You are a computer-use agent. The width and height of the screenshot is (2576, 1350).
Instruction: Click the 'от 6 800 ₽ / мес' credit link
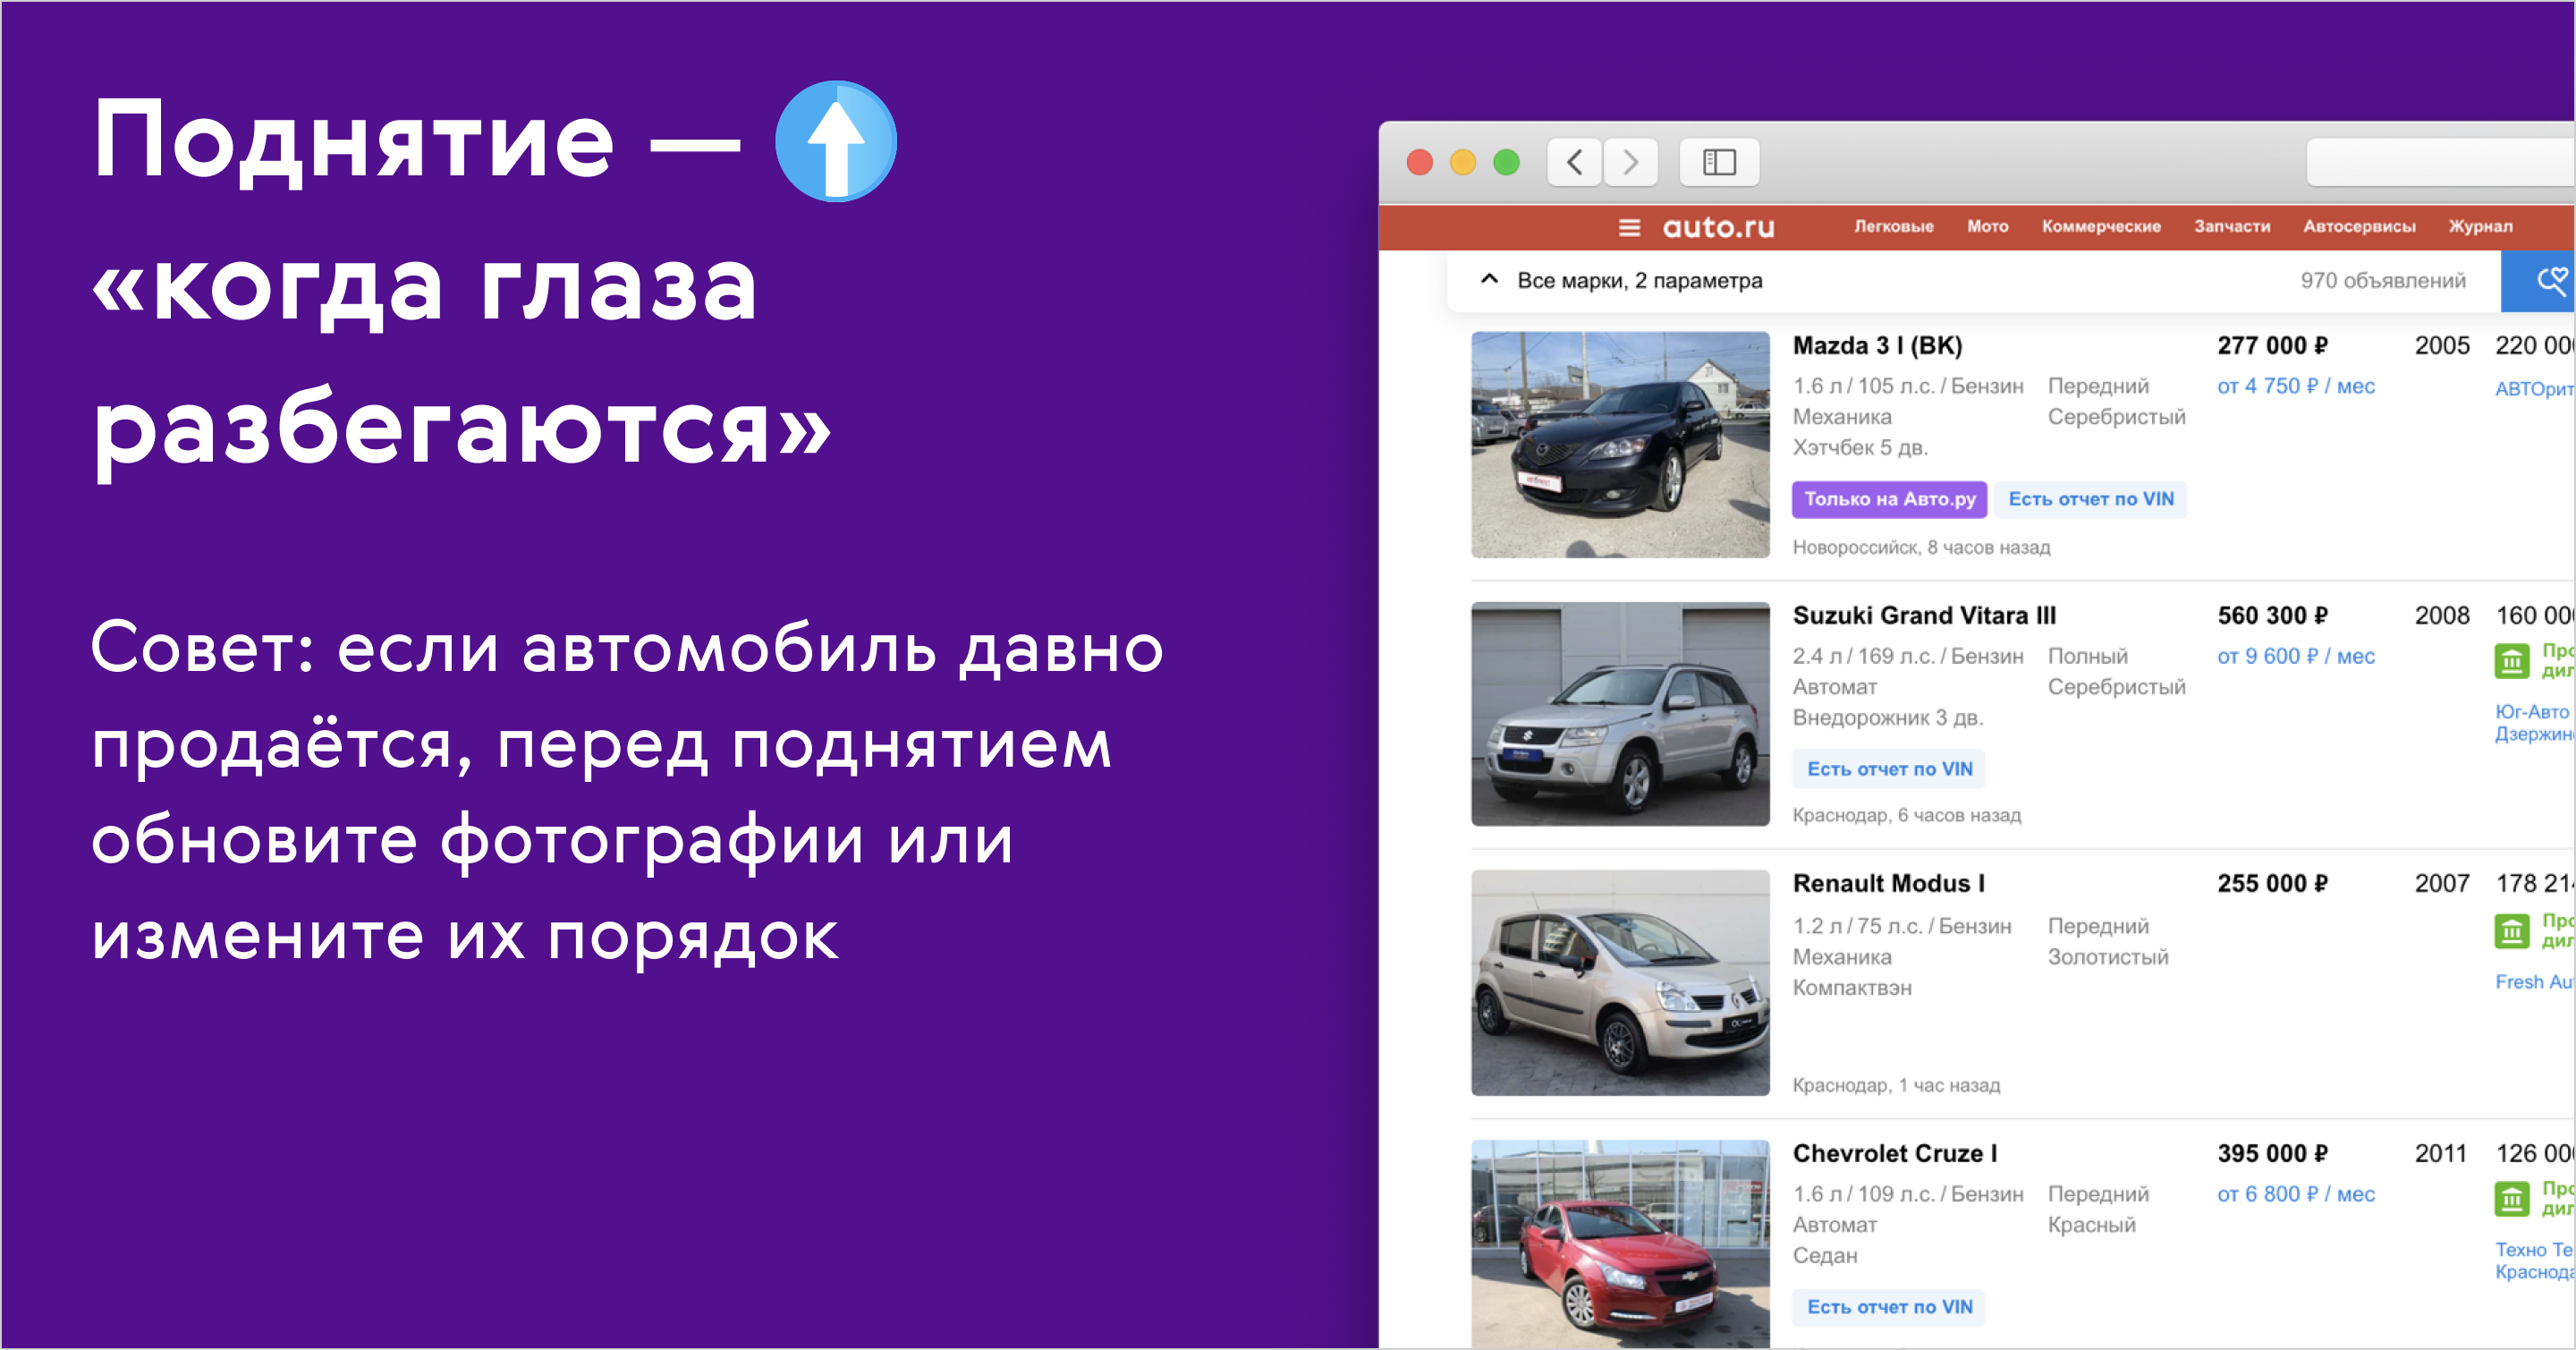tap(2295, 1194)
